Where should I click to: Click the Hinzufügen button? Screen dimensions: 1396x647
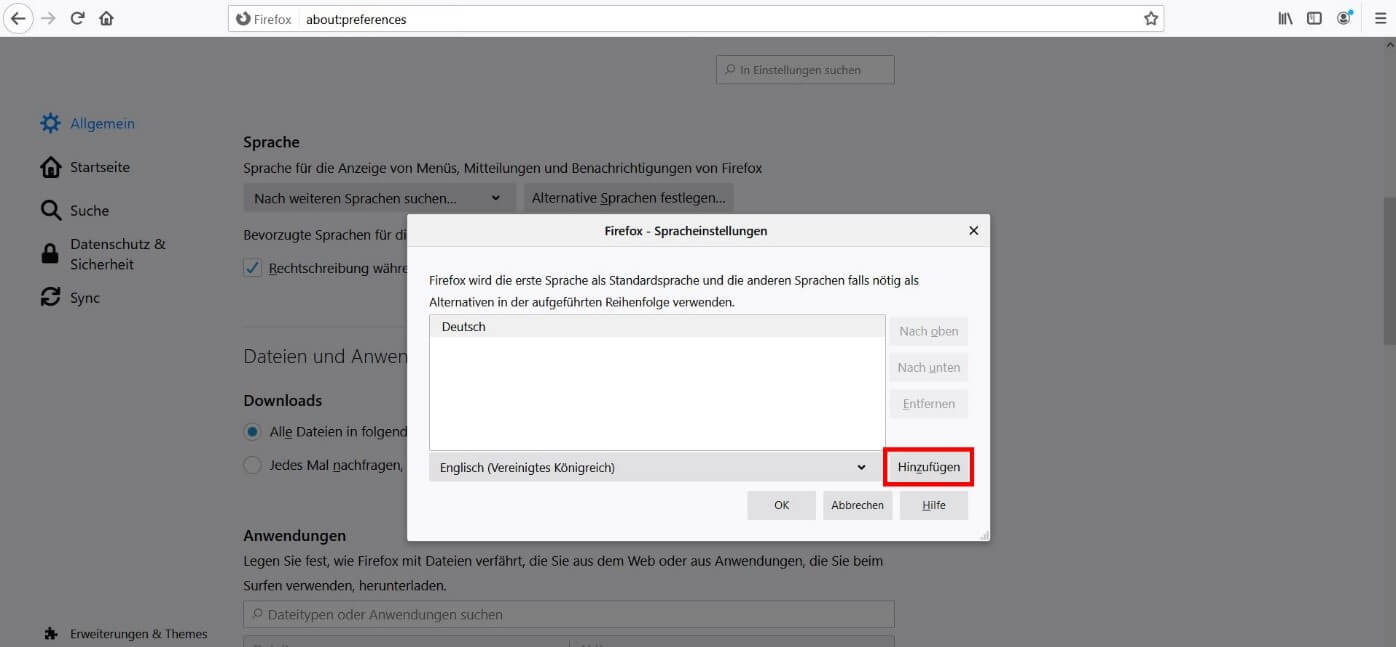pos(929,467)
